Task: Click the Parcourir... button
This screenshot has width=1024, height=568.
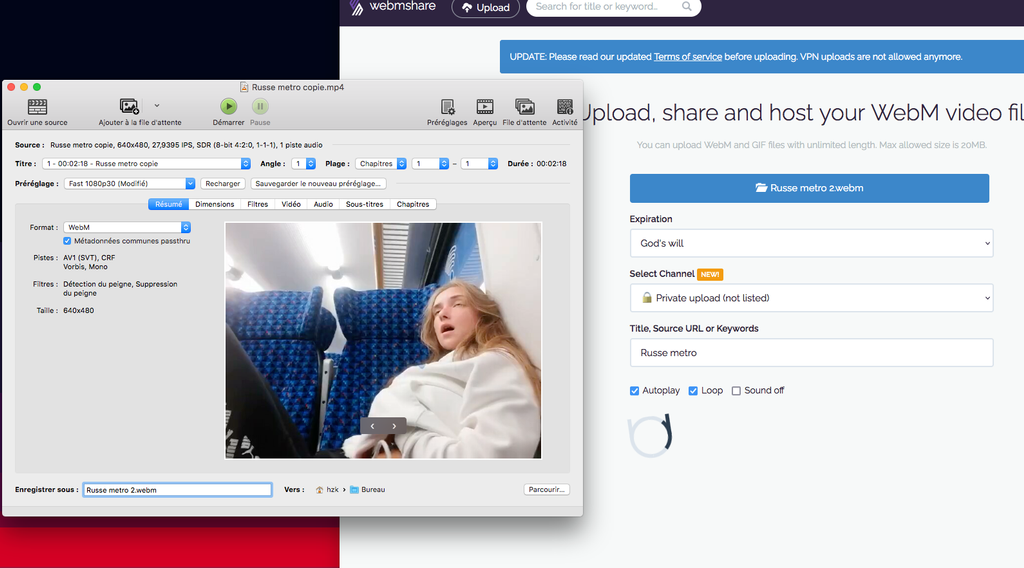Action: (x=547, y=490)
